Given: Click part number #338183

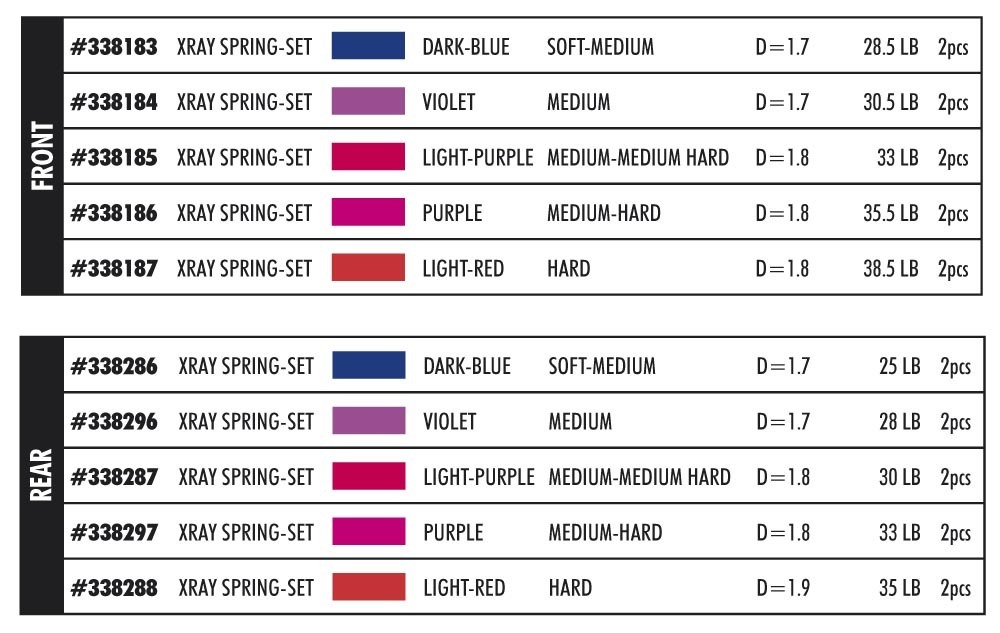Looking at the screenshot, I should coord(114,47).
